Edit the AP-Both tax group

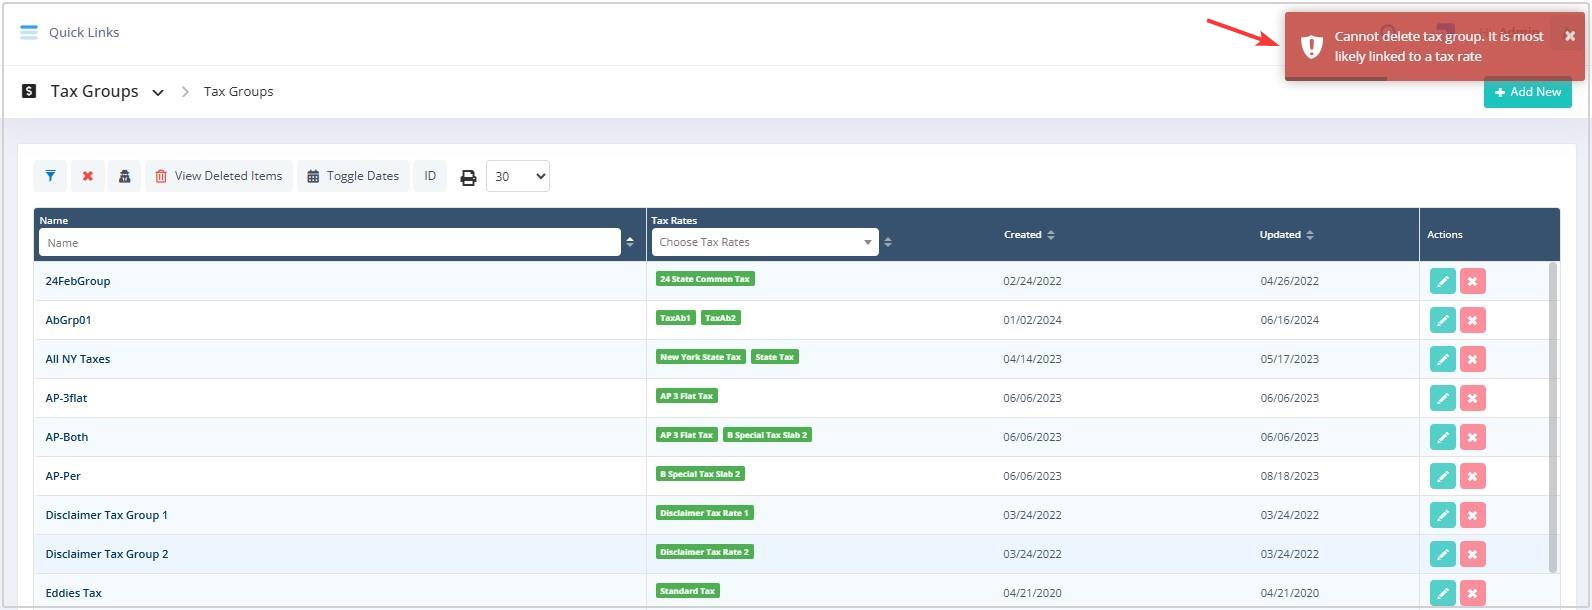1442,437
